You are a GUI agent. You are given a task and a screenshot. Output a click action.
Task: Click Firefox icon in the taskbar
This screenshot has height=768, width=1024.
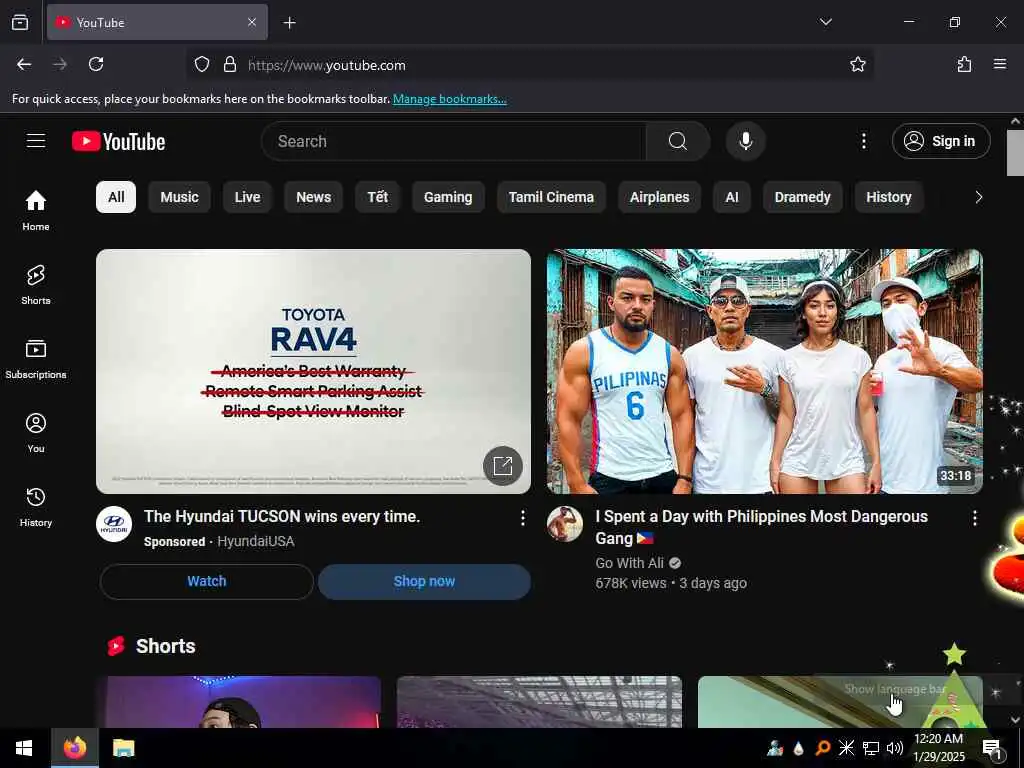coord(75,748)
